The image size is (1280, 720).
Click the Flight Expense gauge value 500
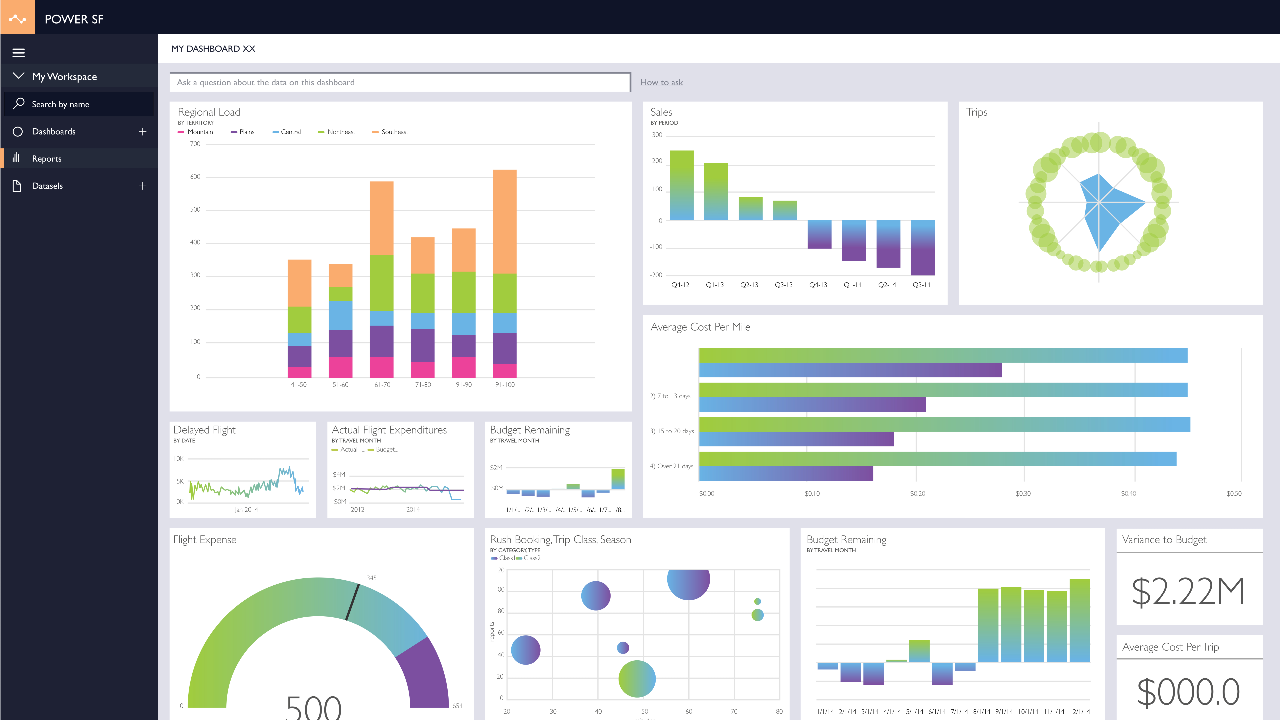pyautogui.click(x=314, y=707)
